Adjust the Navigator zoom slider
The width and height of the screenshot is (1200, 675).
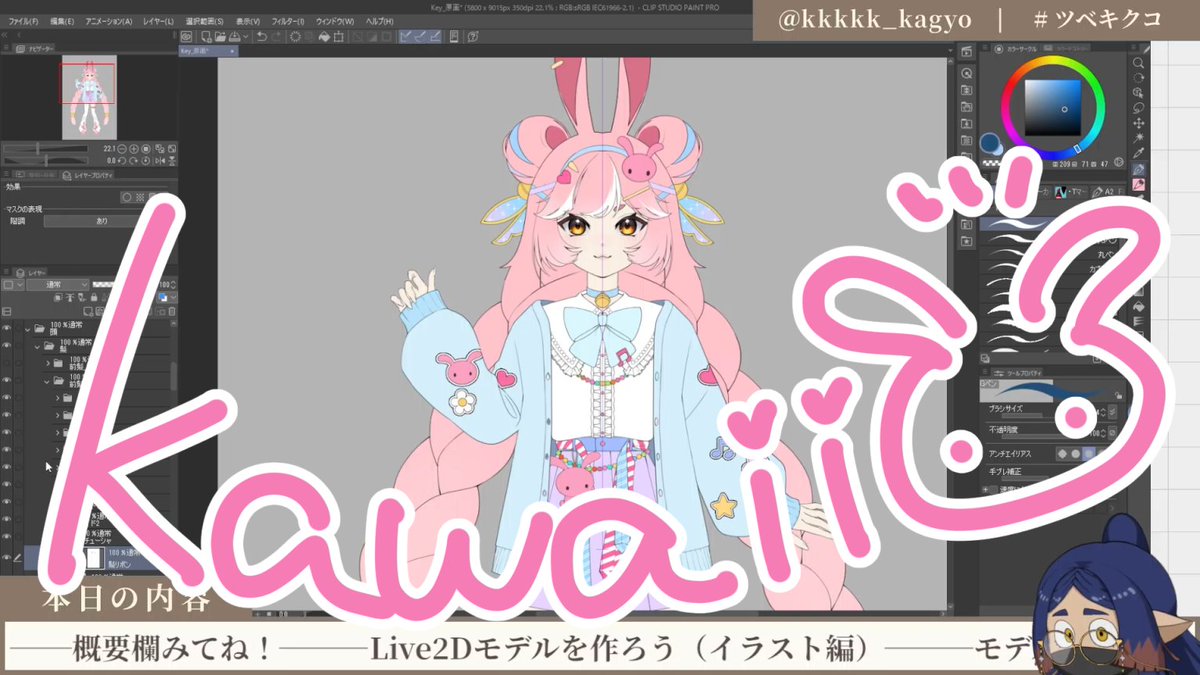[46, 149]
